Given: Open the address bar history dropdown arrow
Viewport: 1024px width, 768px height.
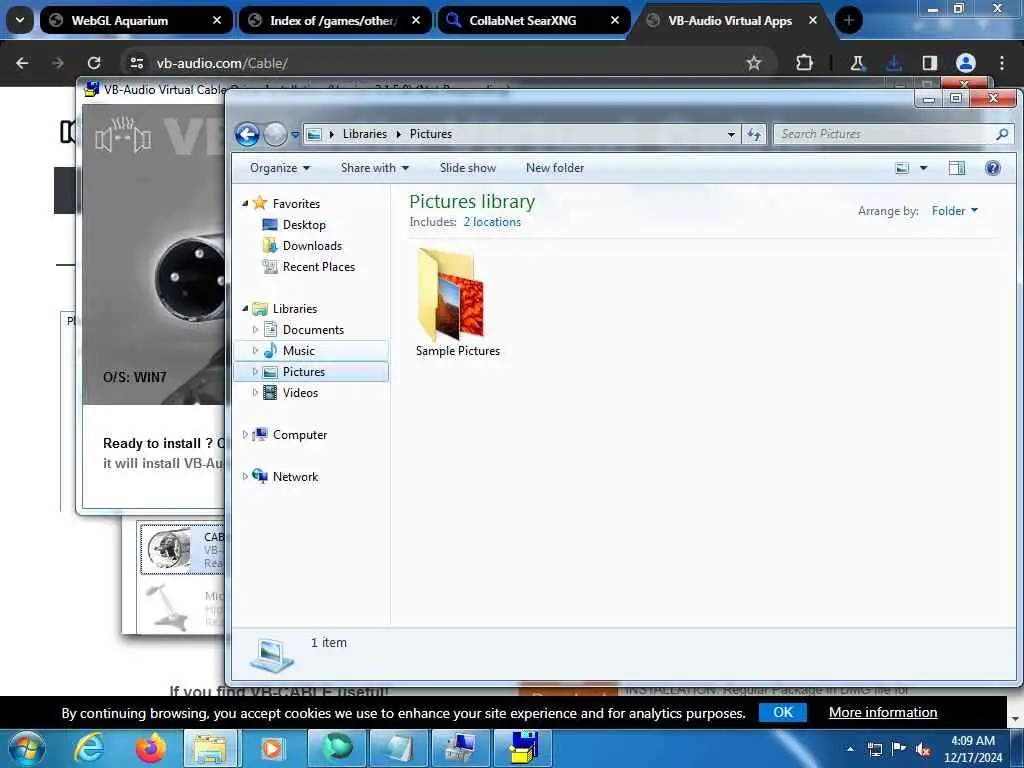Looking at the screenshot, I should [731, 135].
